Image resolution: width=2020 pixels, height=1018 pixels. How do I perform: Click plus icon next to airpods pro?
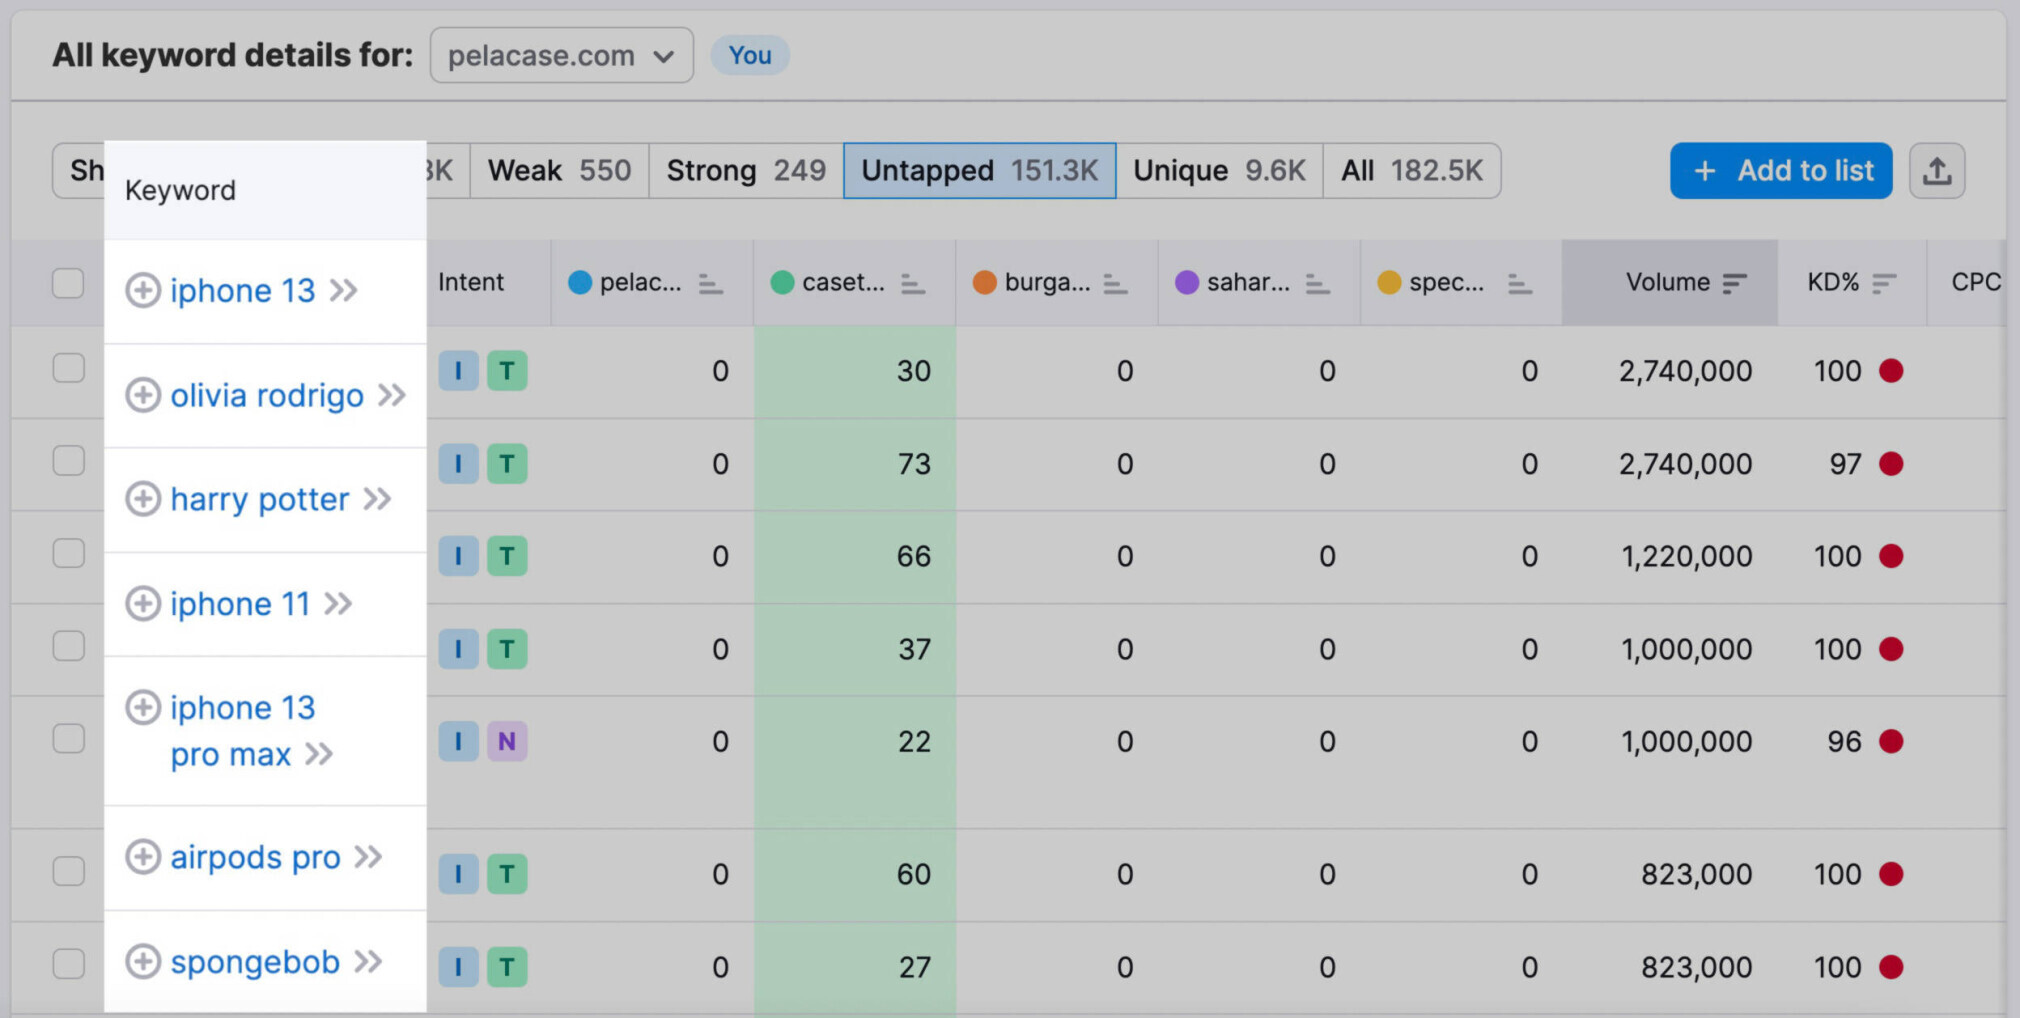click(x=143, y=856)
